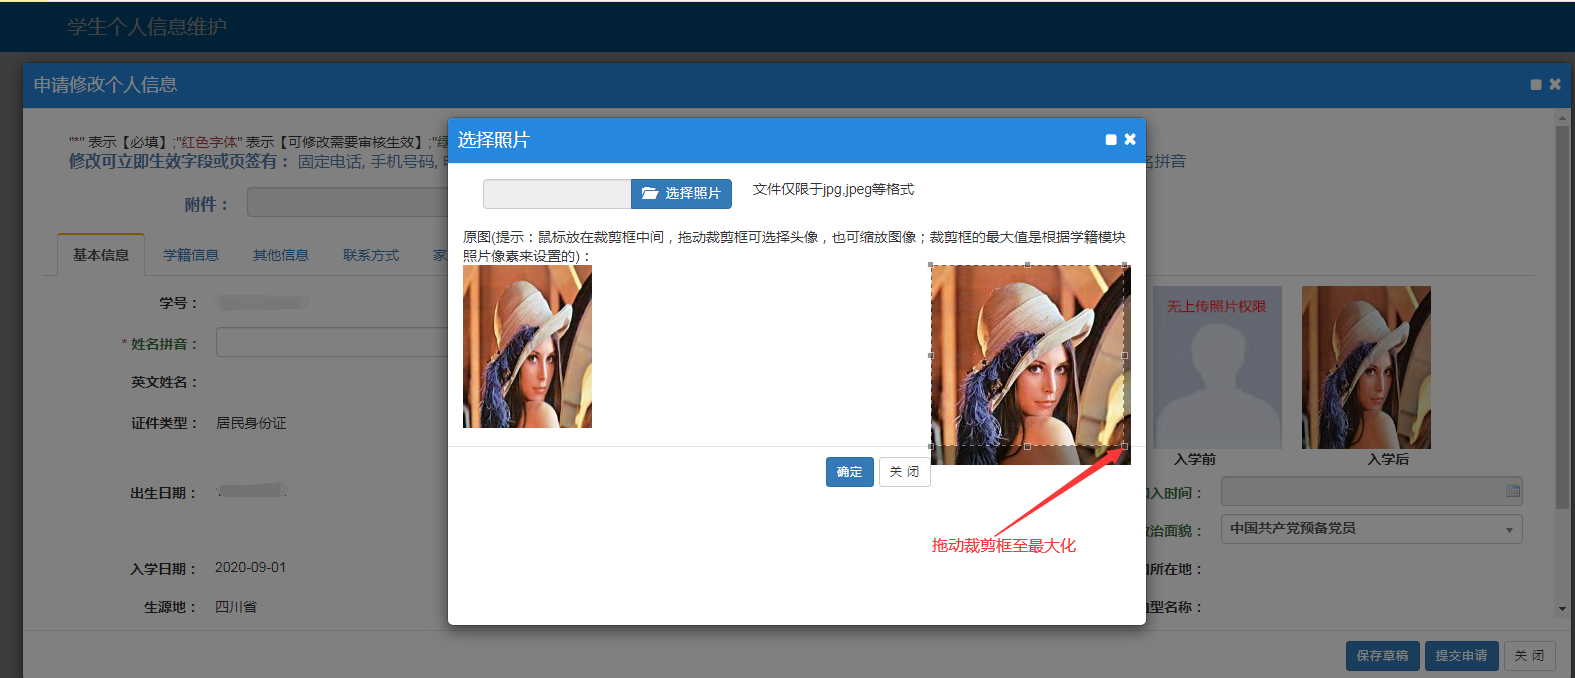
Task: Click the 出生日期： label
Action: [x=164, y=493]
